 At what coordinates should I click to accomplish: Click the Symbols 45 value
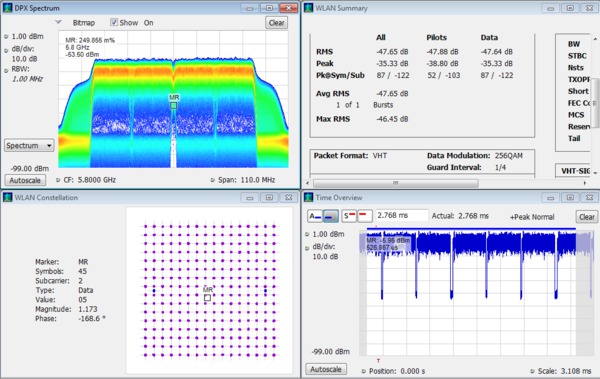point(82,271)
